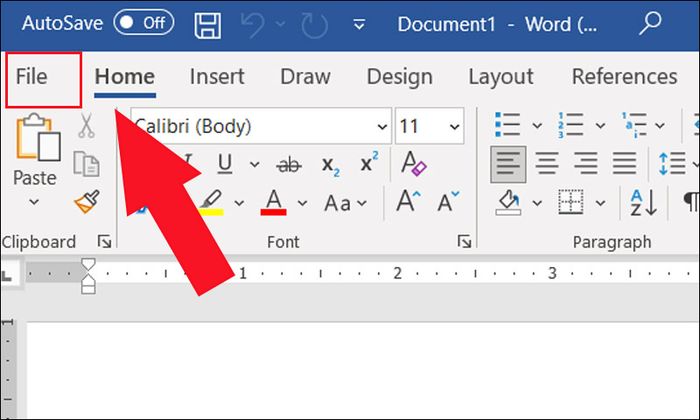
Task: Click the Superscript icon
Action: click(369, 162)
